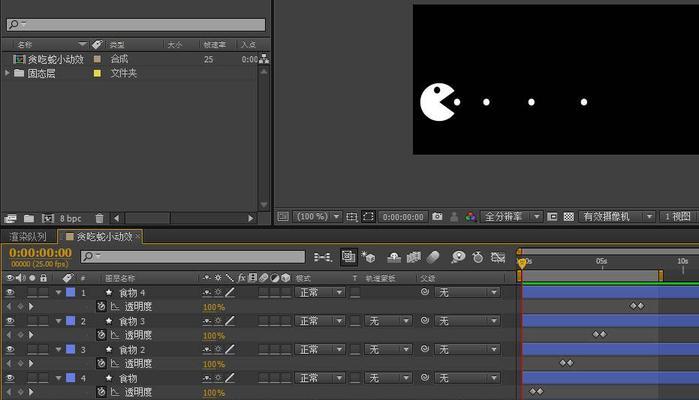Open the 名称 column sort arrow
699x400 pixels.
[x=82, y=44]
